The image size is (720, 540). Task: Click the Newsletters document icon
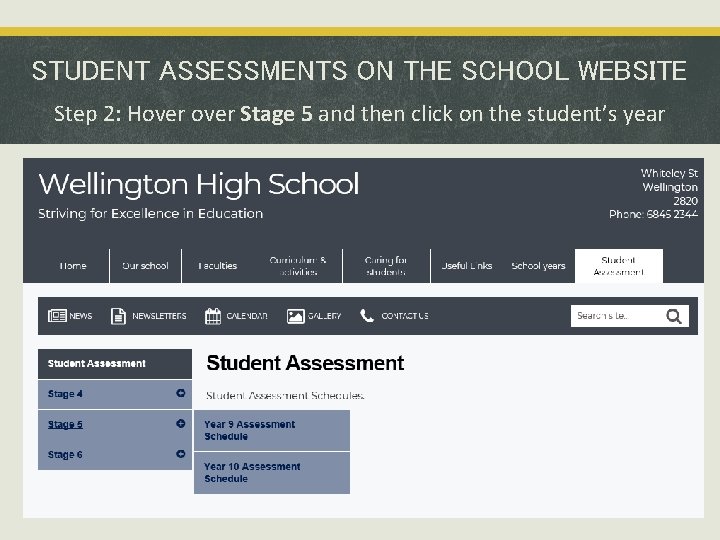(x=118, y=316)
